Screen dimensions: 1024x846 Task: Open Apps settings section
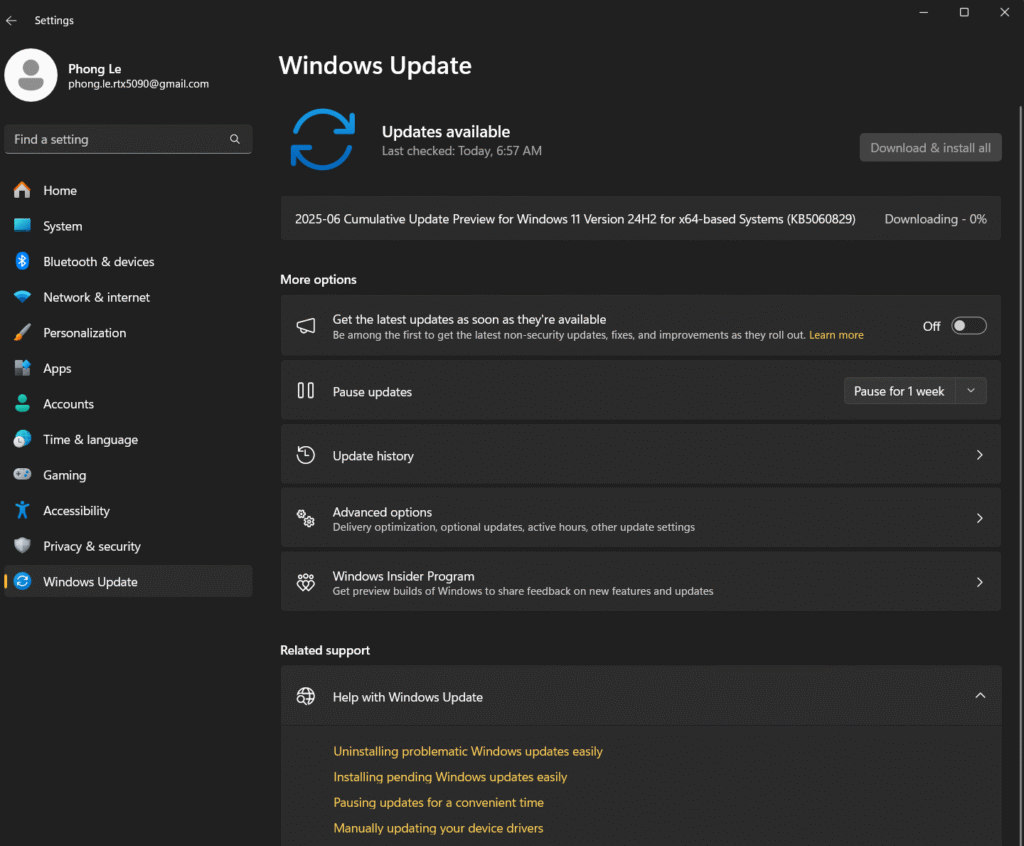point(128,368)
